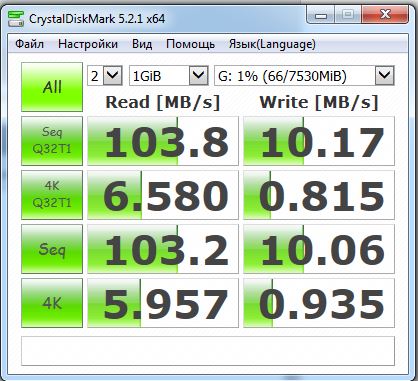Screen dimensions: 418x381
Task: Open the drive G: selection dropdown
Action: [x=304, y=76]
